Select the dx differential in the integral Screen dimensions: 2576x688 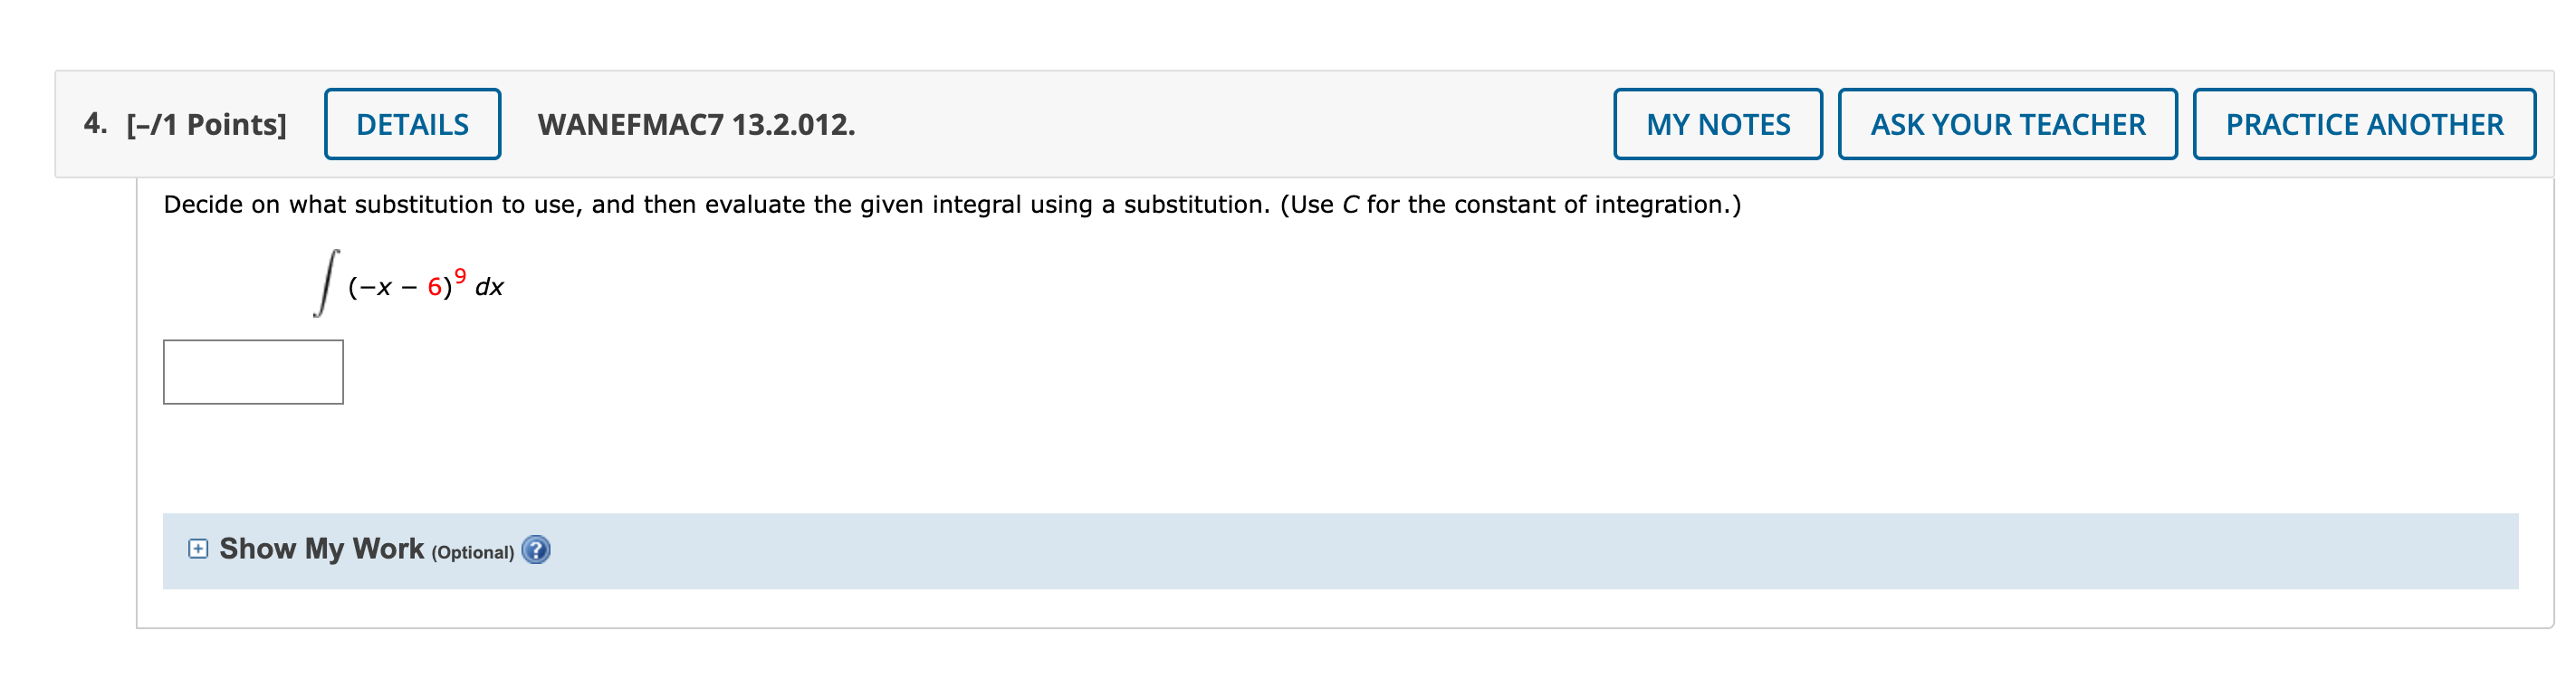tap(489, 288)
